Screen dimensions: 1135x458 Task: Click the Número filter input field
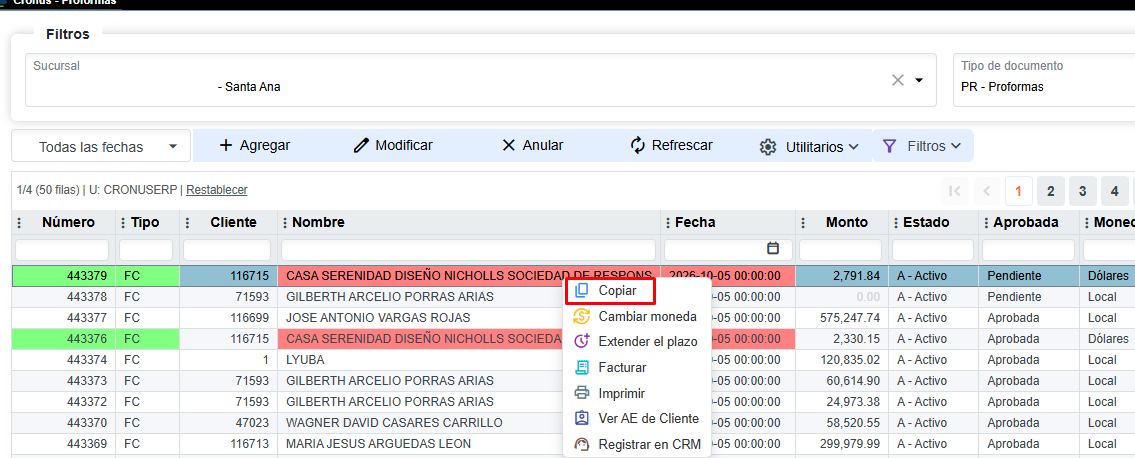click(x=62, y=250)
